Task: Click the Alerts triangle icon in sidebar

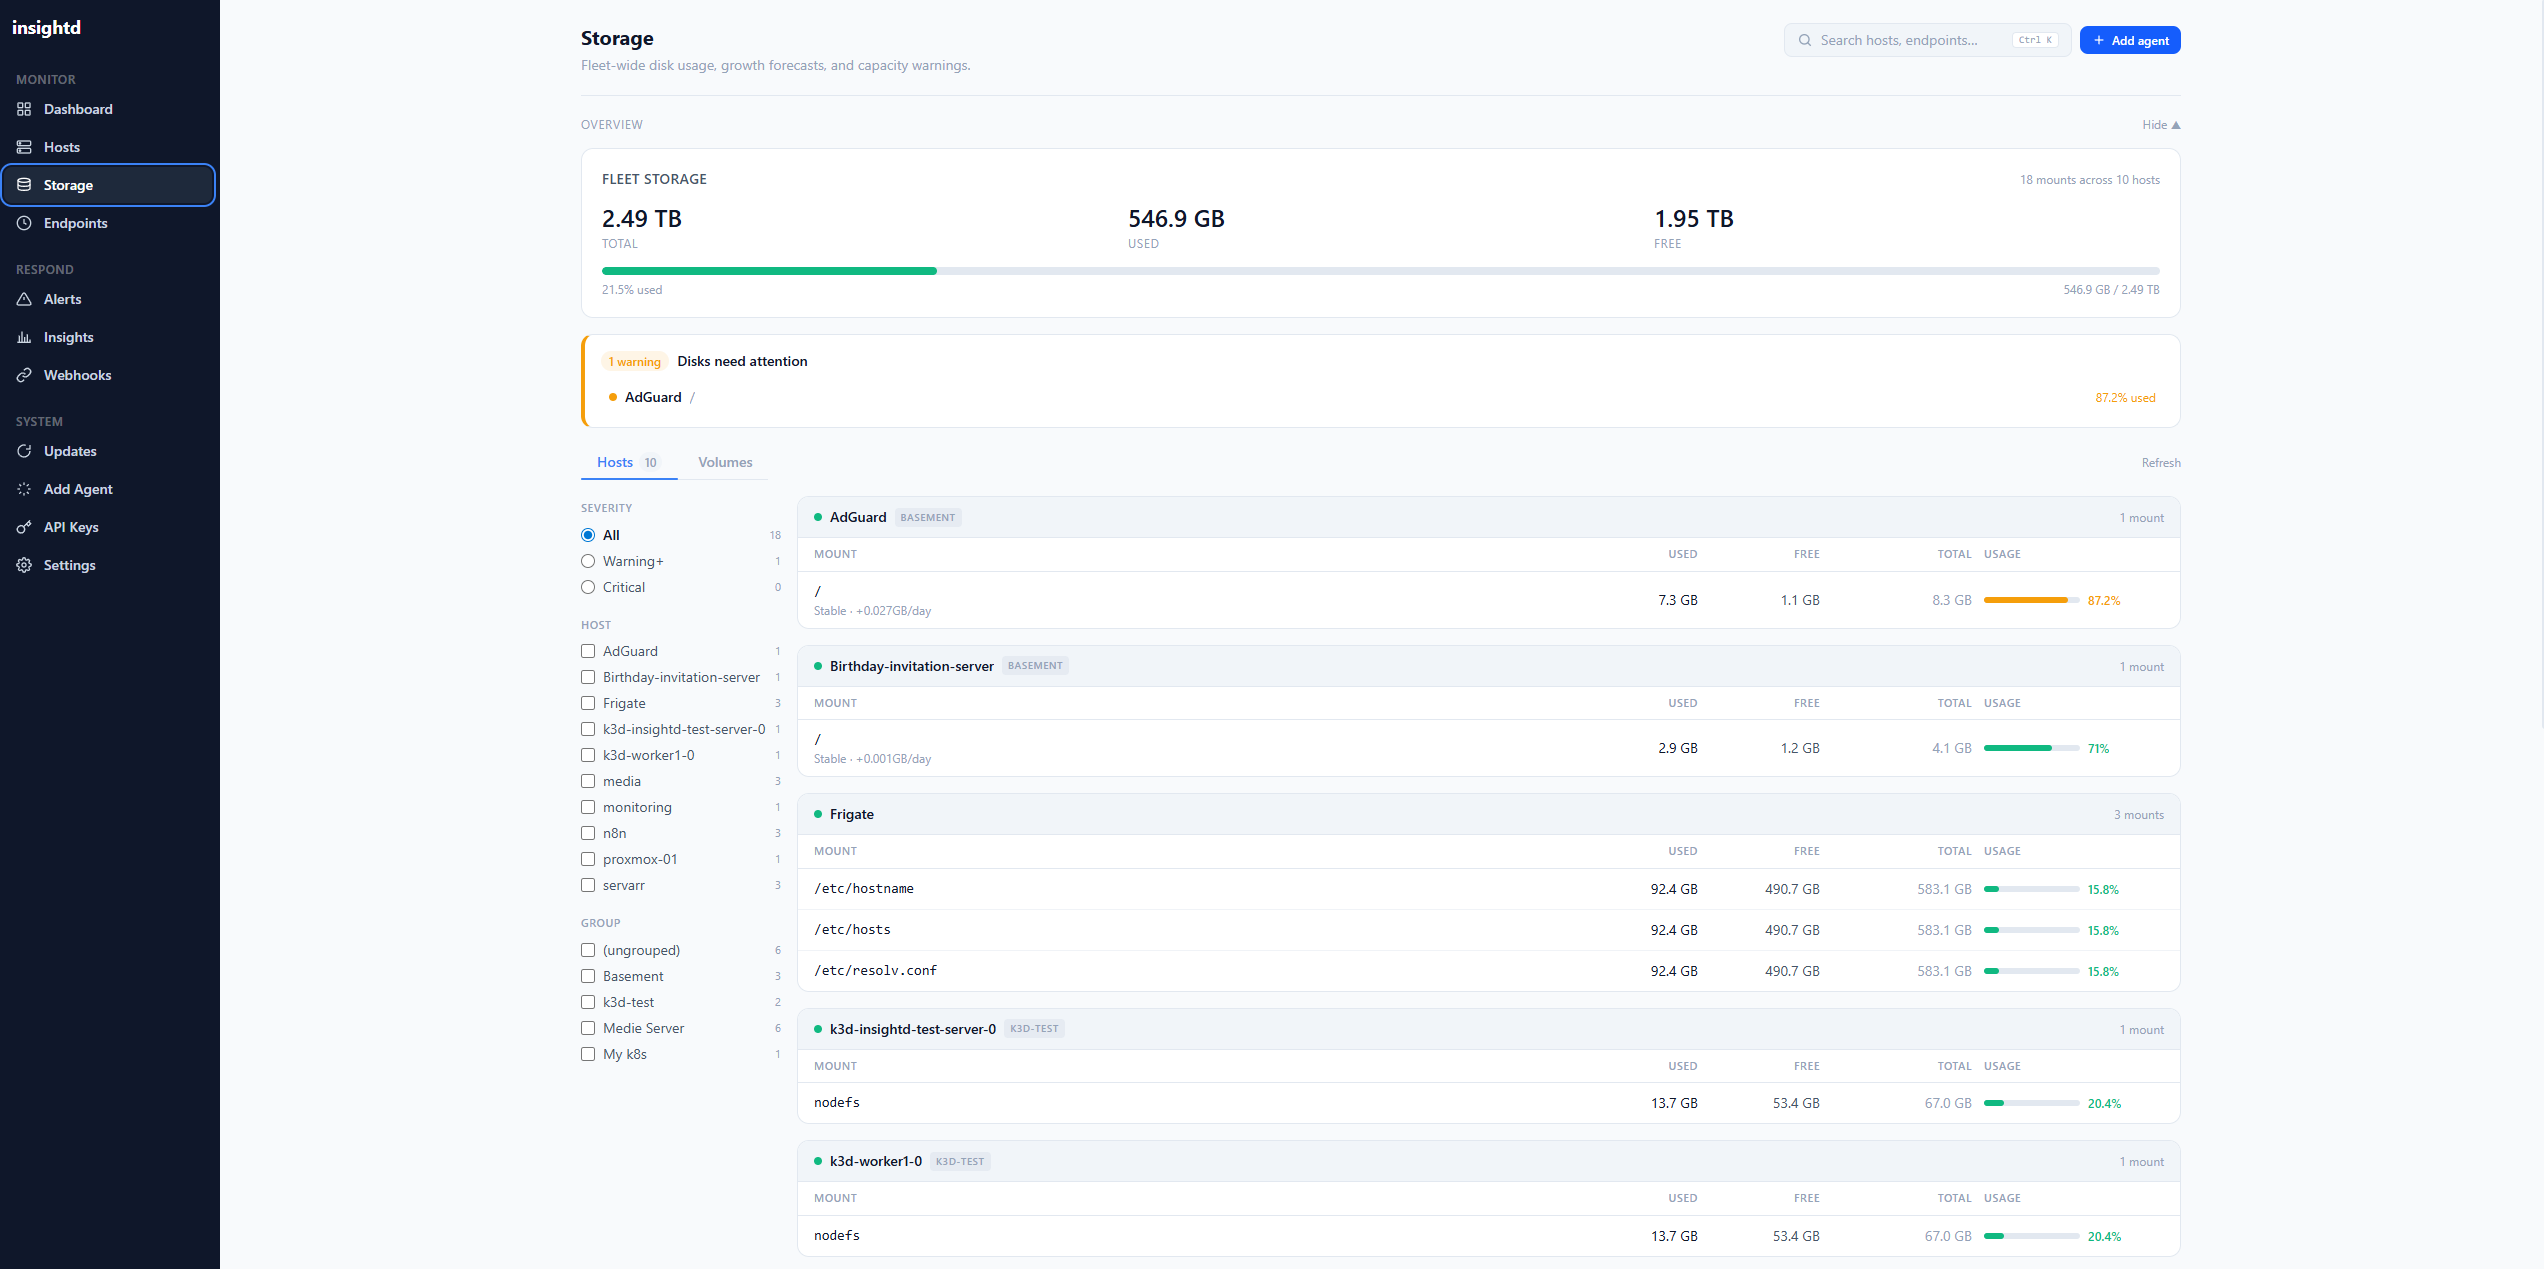Action: (x=24, y=299)
